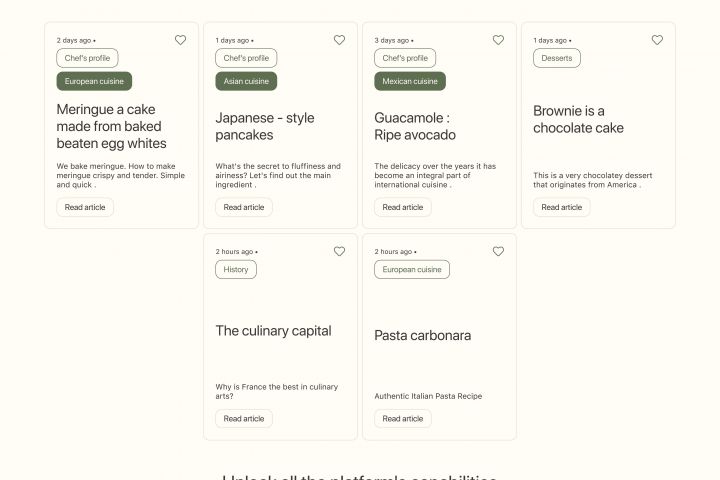Select the Asian cuisine tag
The image size is (720, 480).
(246, 81)
